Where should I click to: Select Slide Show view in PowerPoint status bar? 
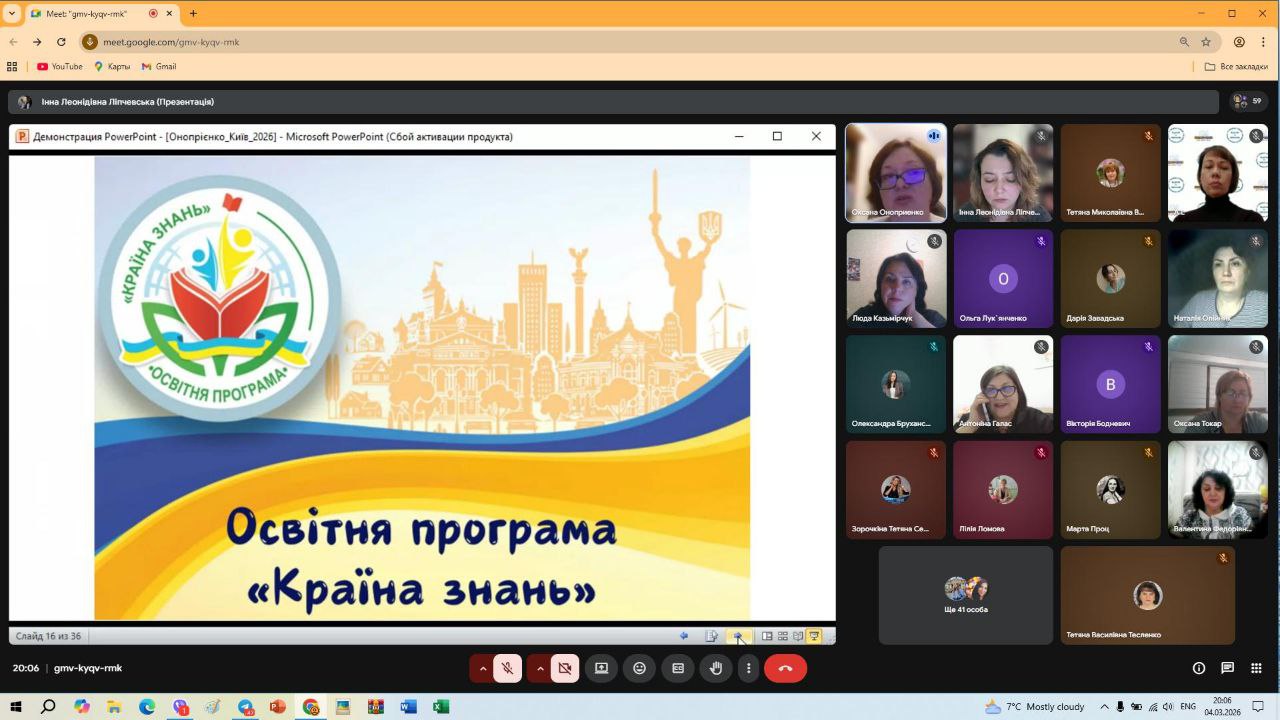(813, 635)
